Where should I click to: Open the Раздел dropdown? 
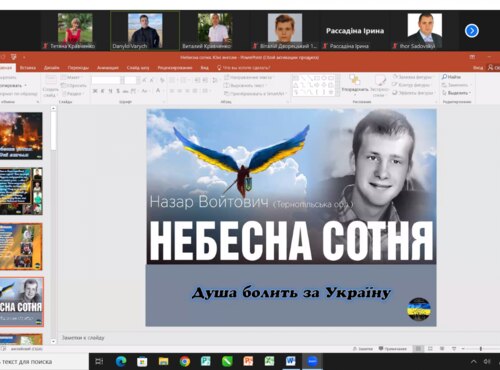point(72,93)
